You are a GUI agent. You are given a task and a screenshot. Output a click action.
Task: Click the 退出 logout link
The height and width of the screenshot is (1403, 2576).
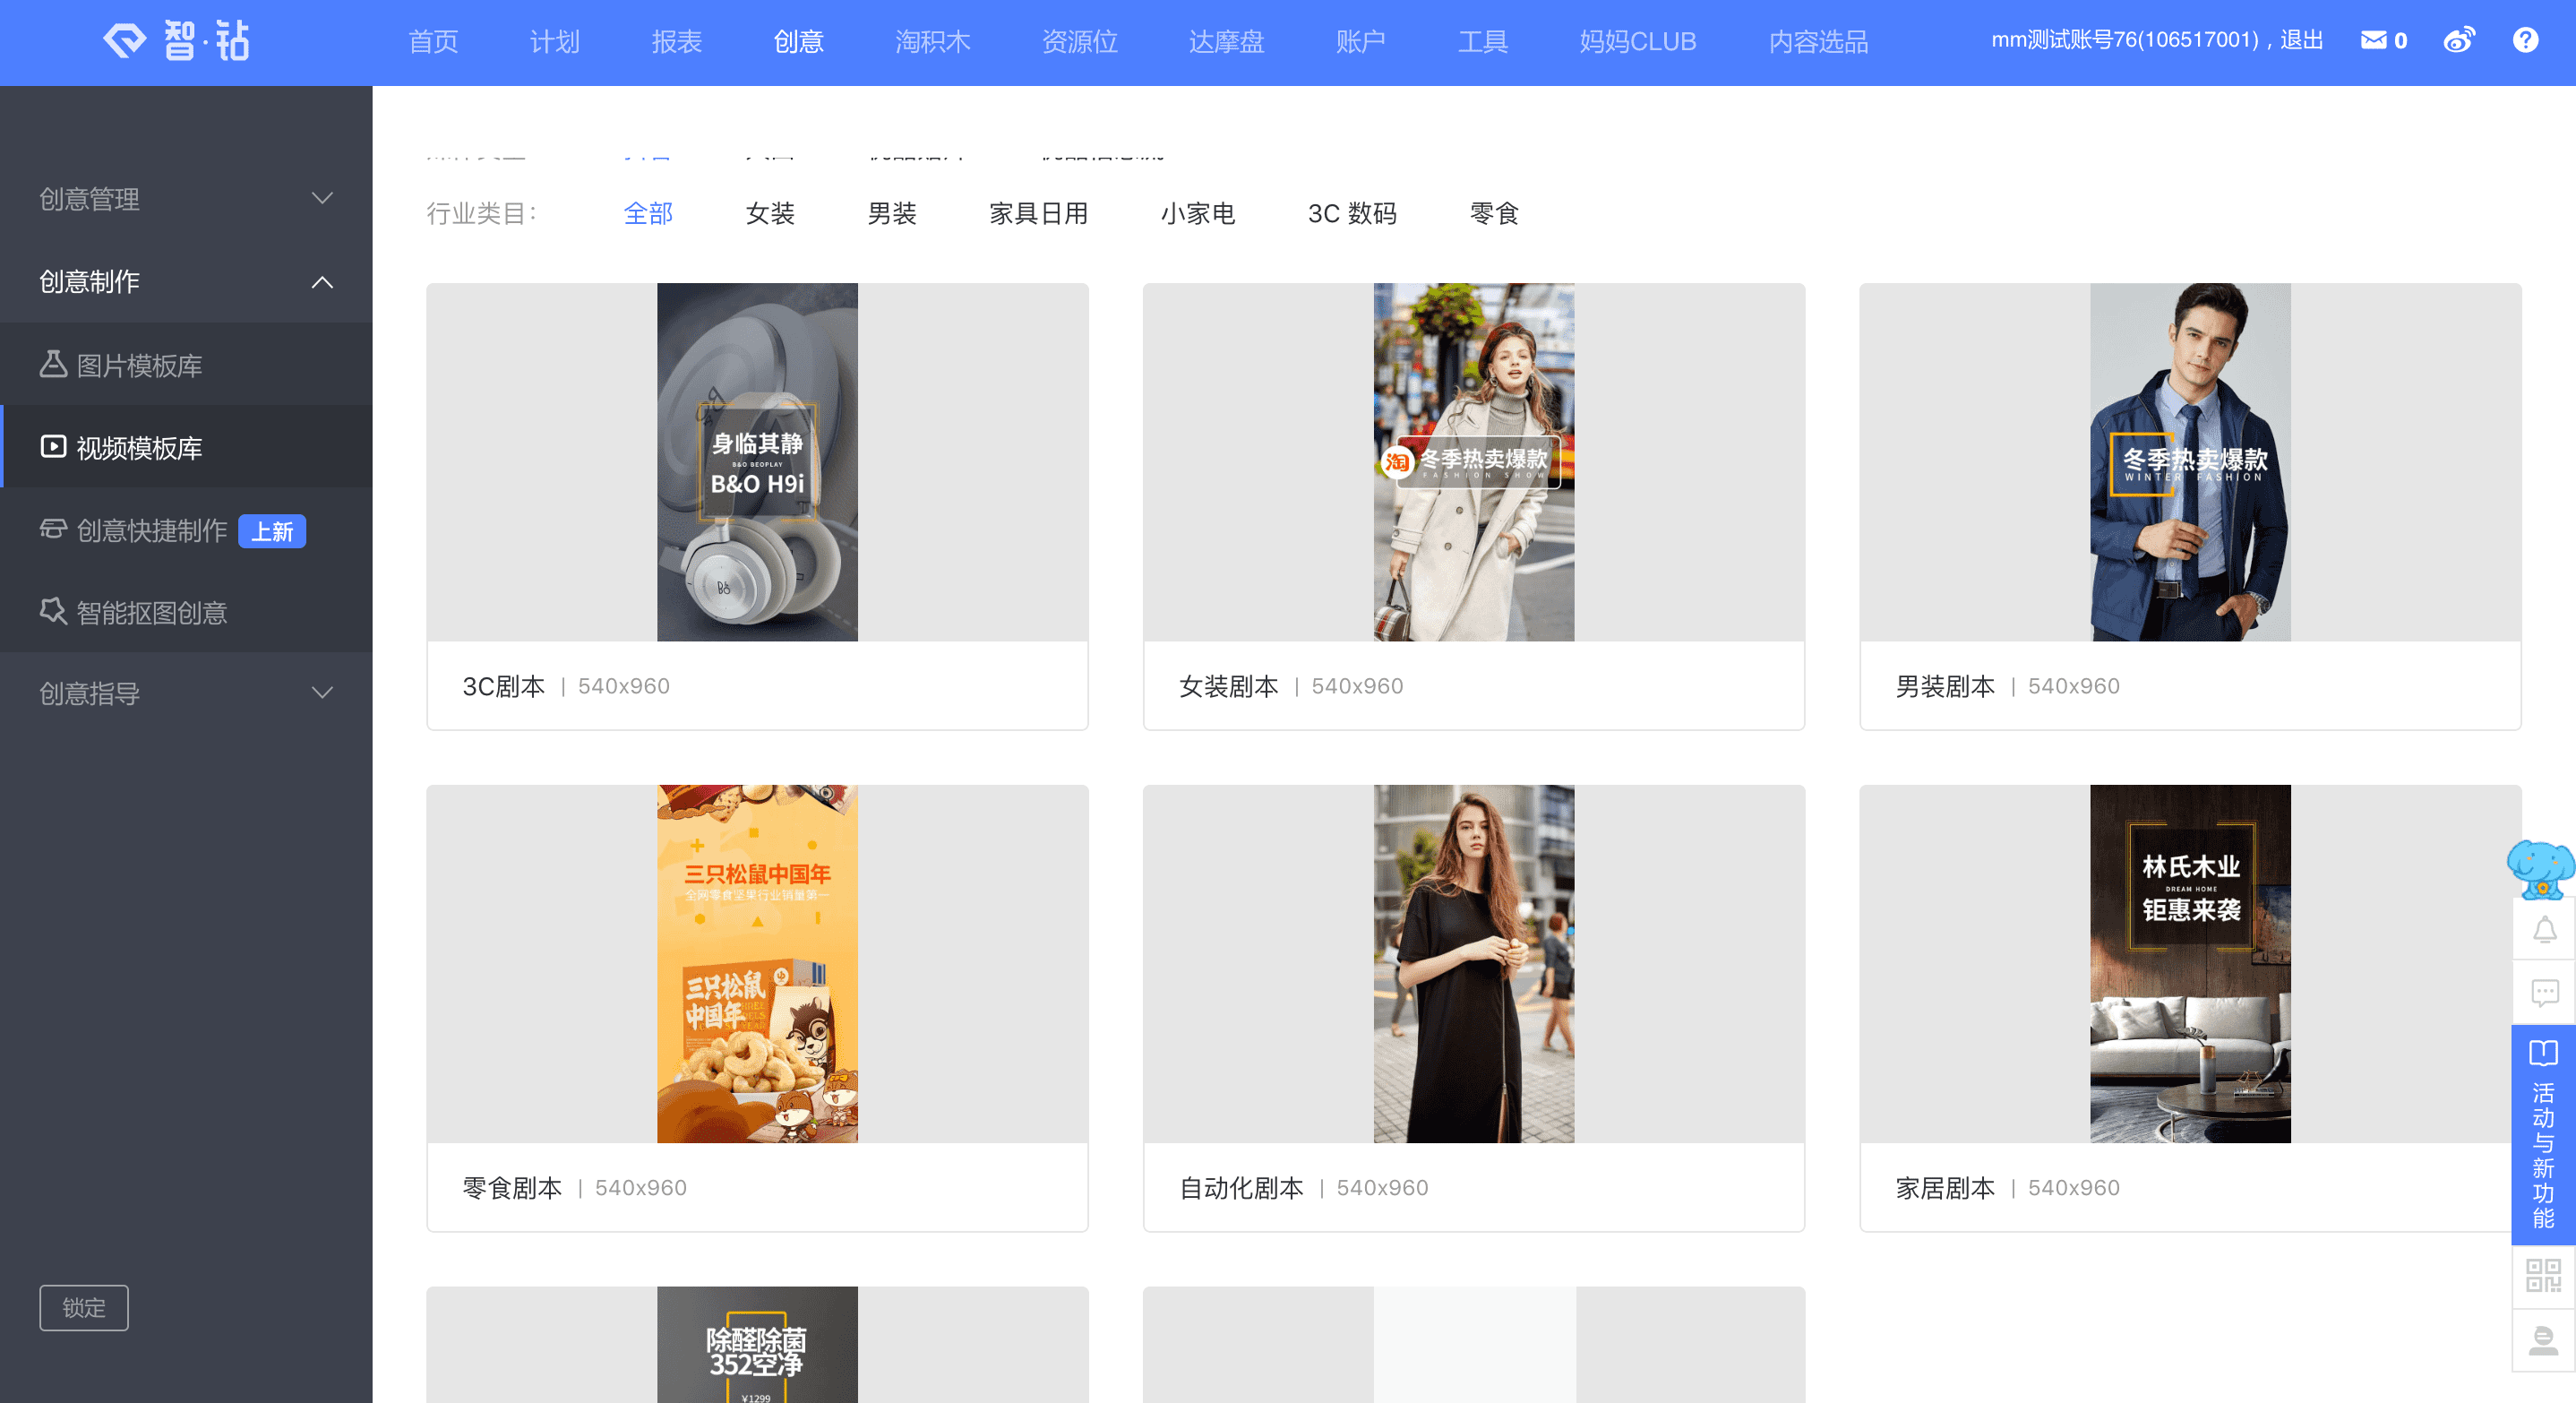2302,40
